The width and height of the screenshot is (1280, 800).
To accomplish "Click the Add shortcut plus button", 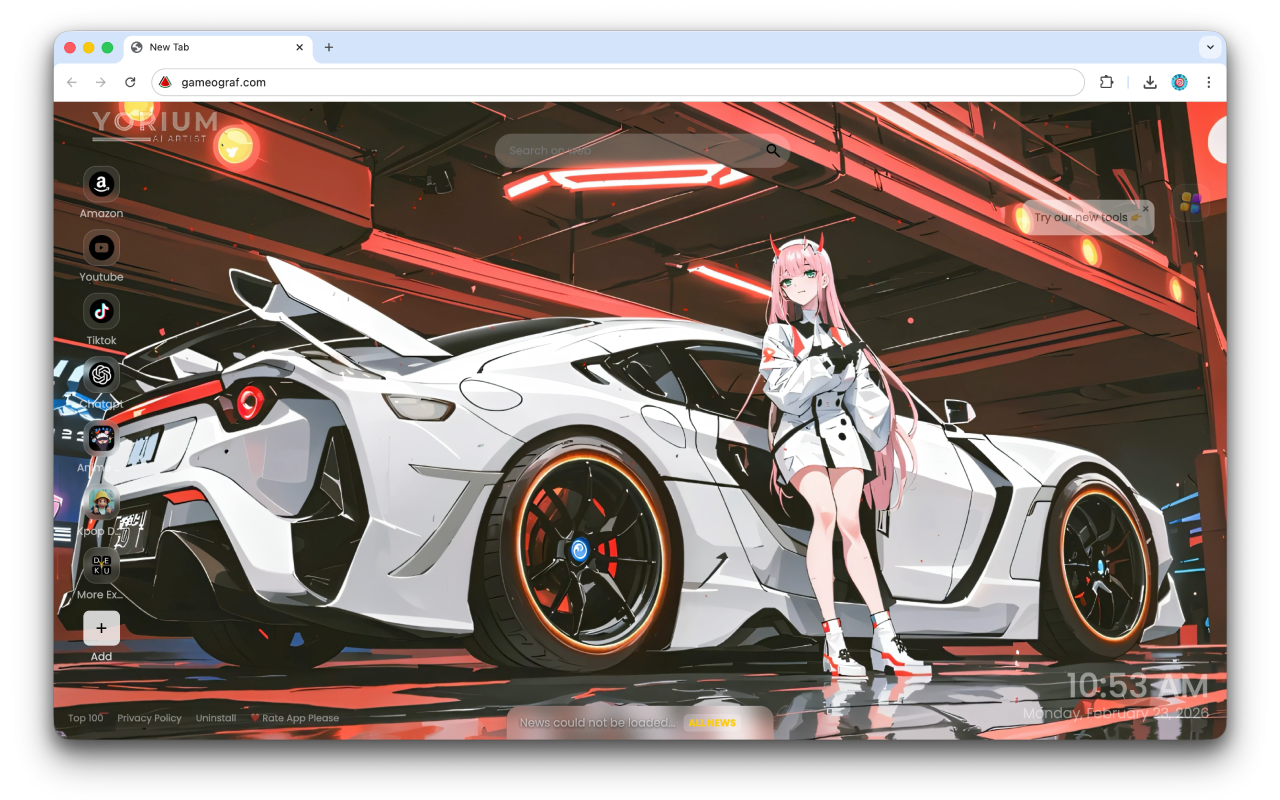I will [x=101, y=628].
